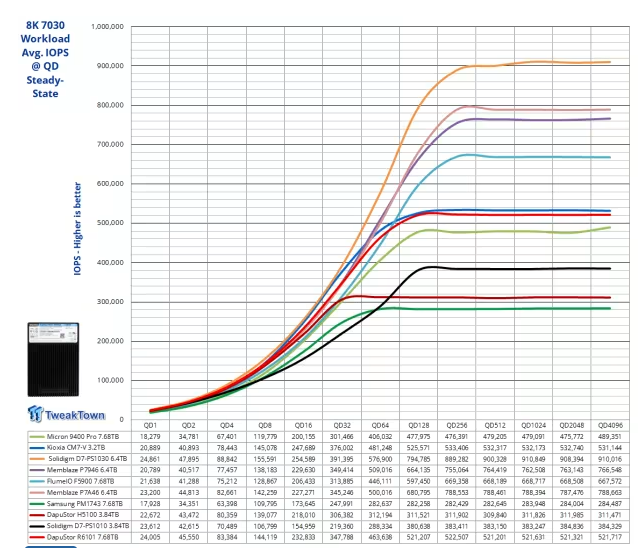Click the TweakTown logo

67,414
